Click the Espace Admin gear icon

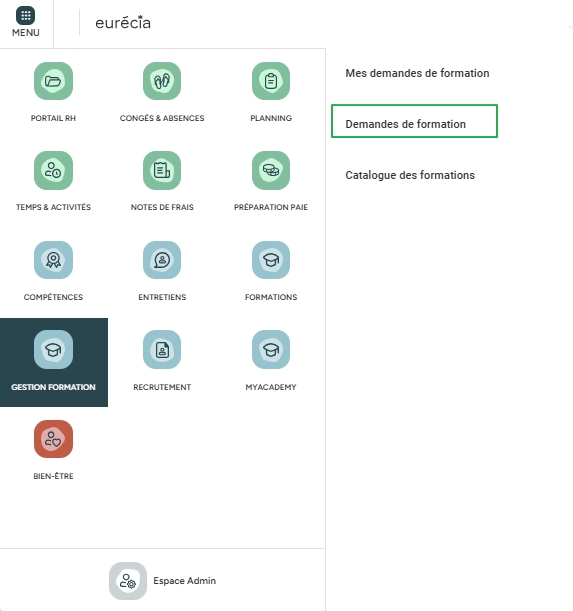128,581
